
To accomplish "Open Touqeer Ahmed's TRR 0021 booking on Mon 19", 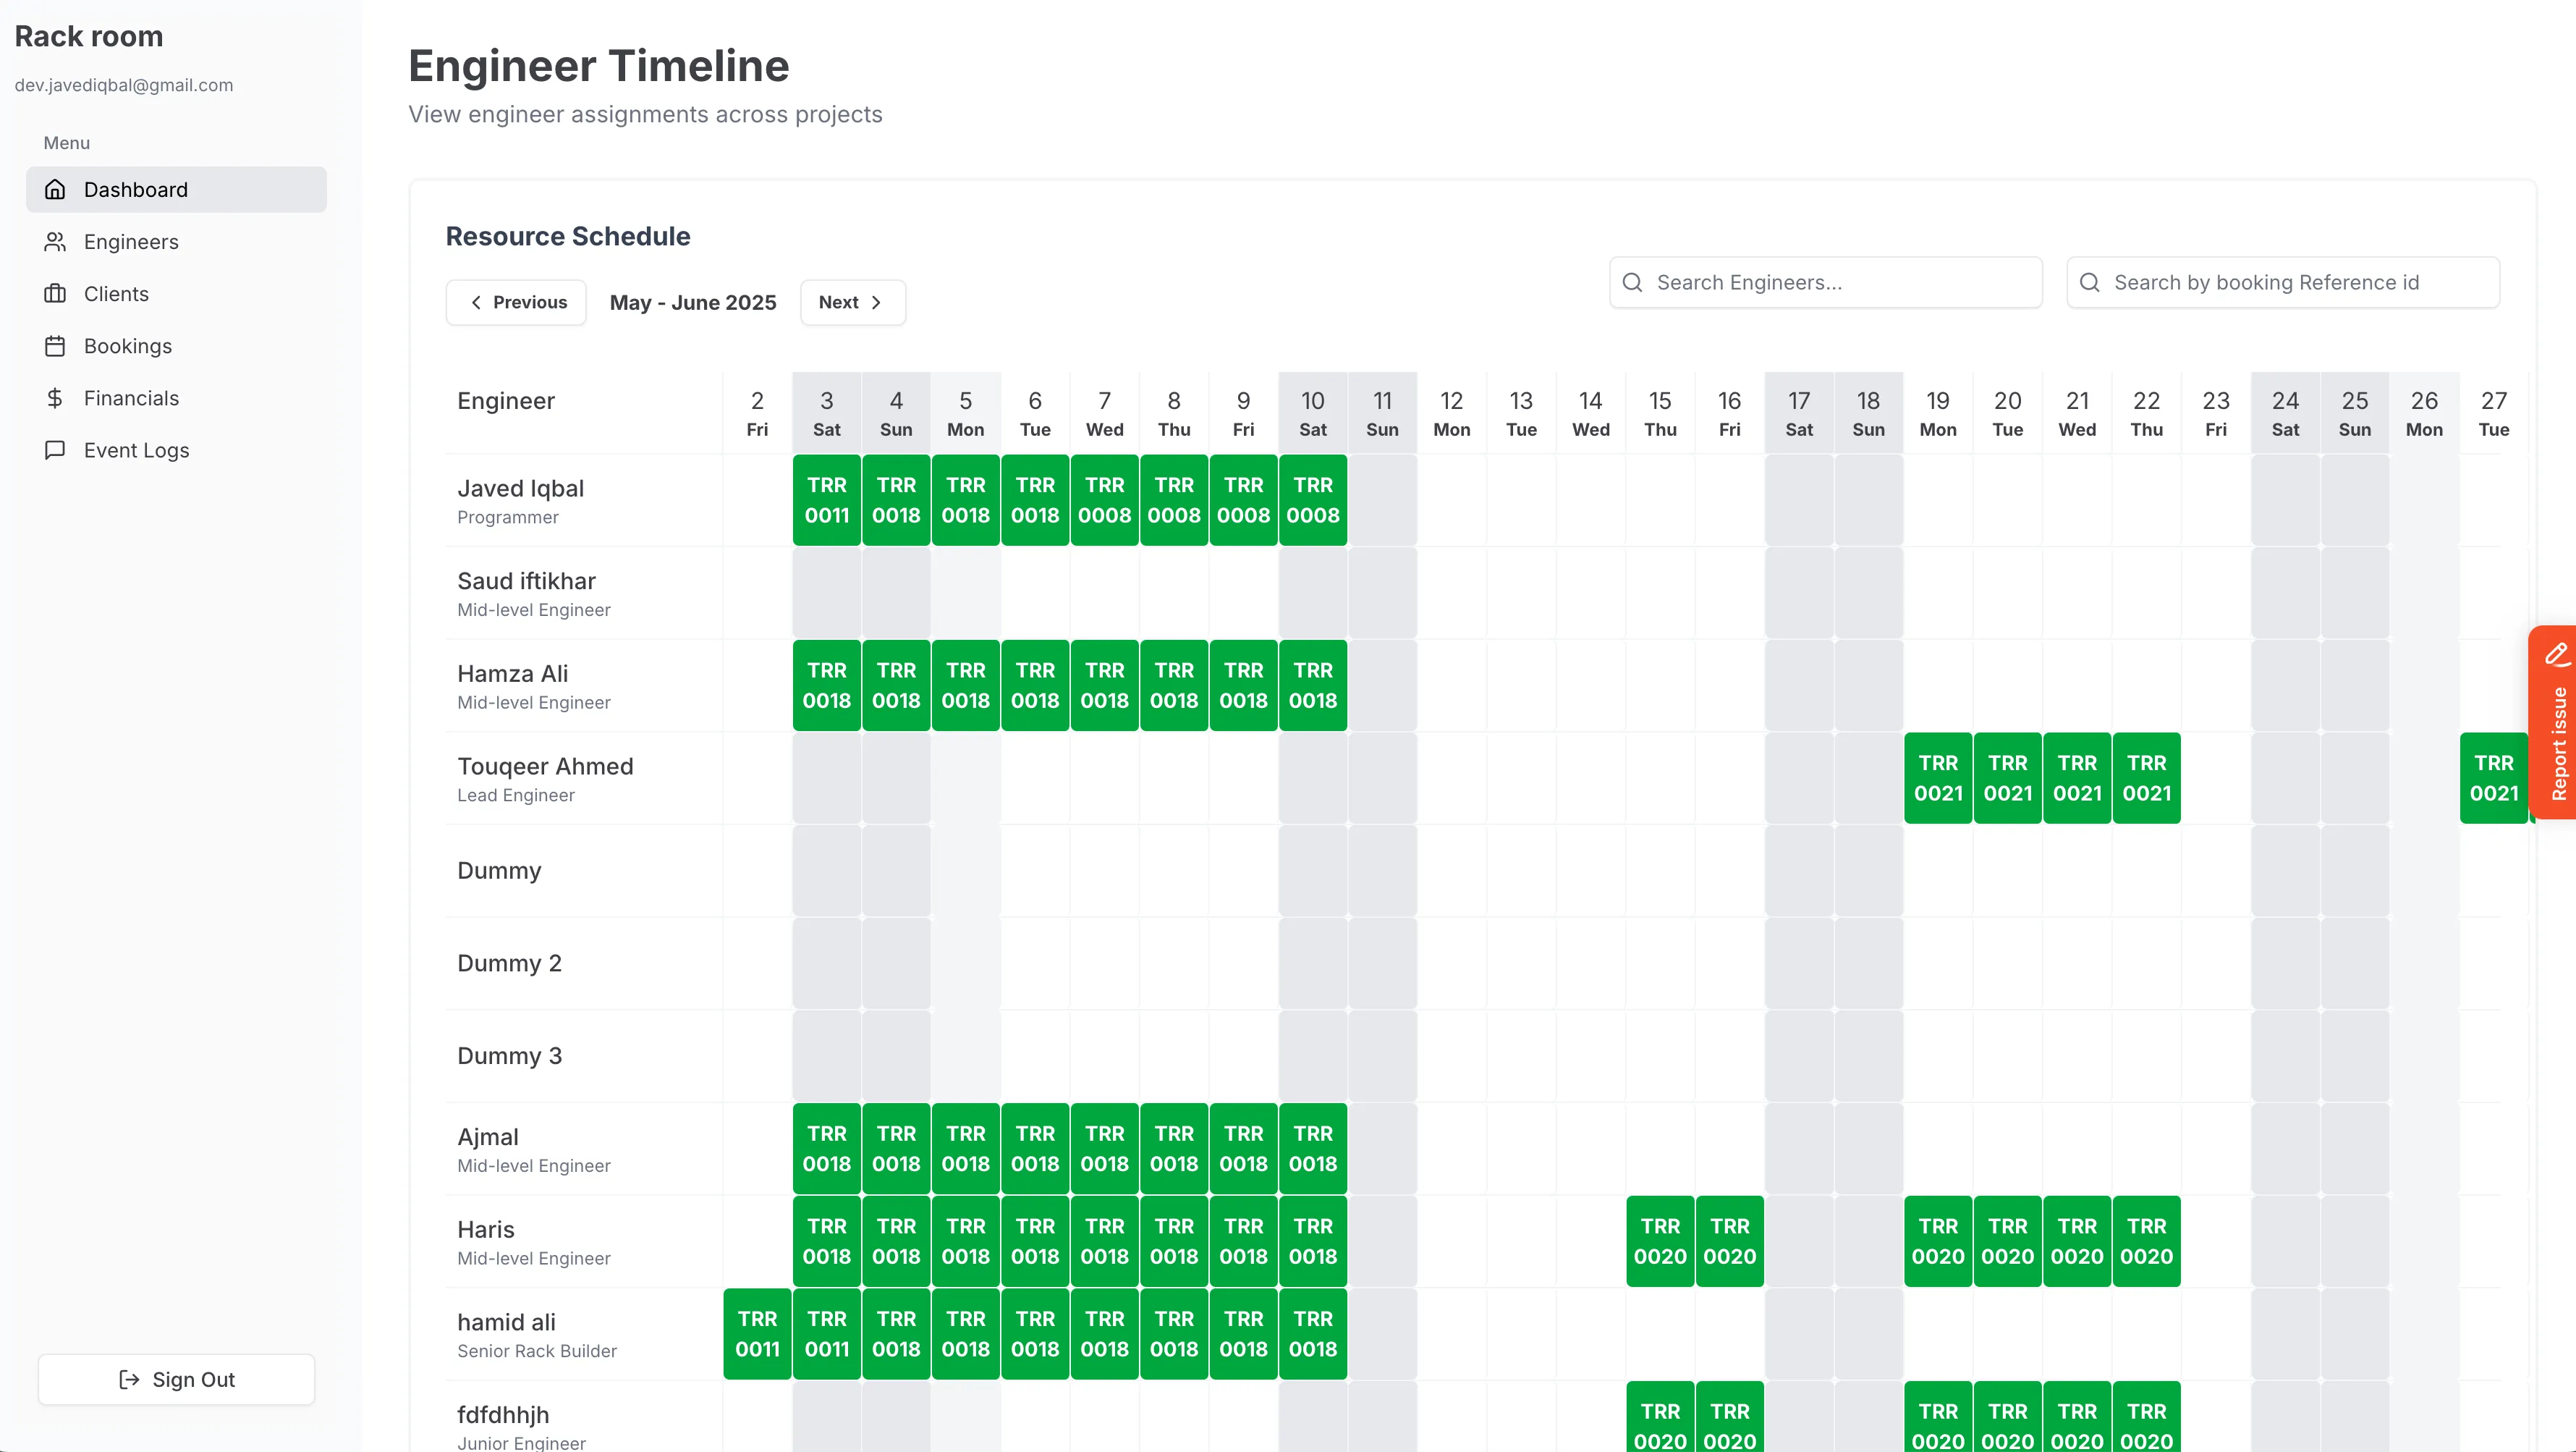I will (1938, 778).
